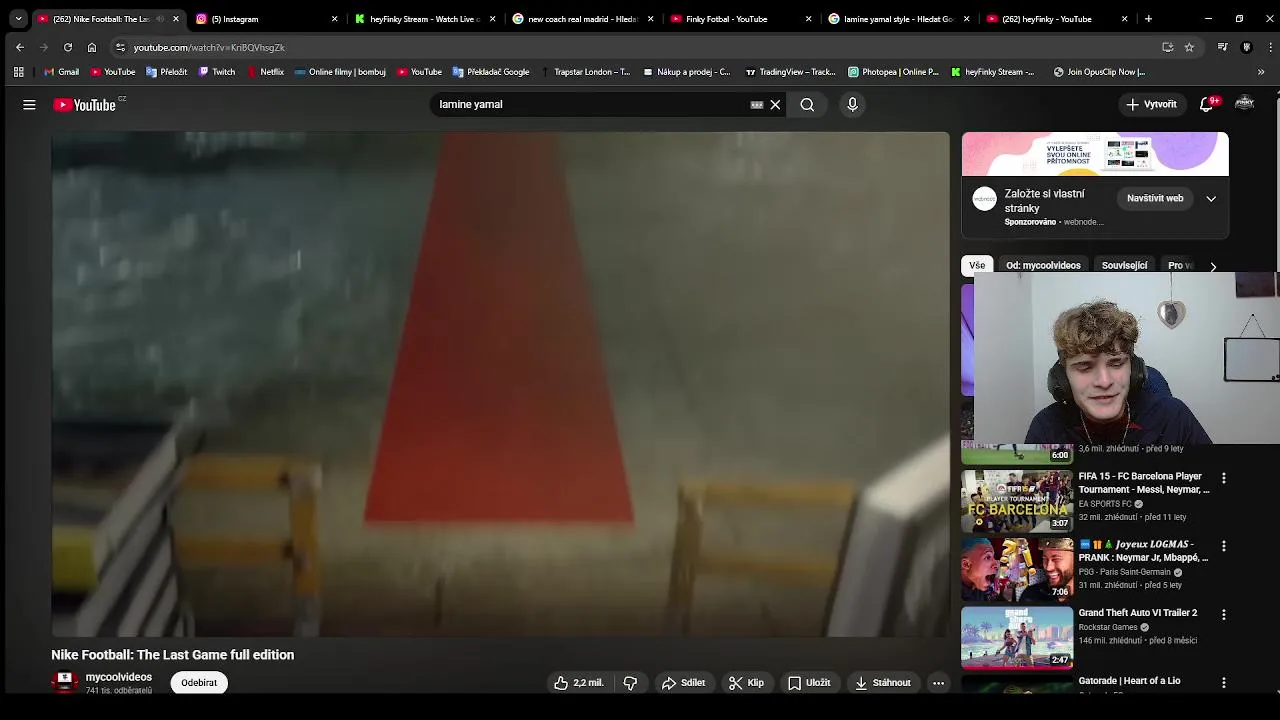This screenshot has width=1280, height=720.
Task: Open the Photopea bookmark
Action: tap(893, 72)
